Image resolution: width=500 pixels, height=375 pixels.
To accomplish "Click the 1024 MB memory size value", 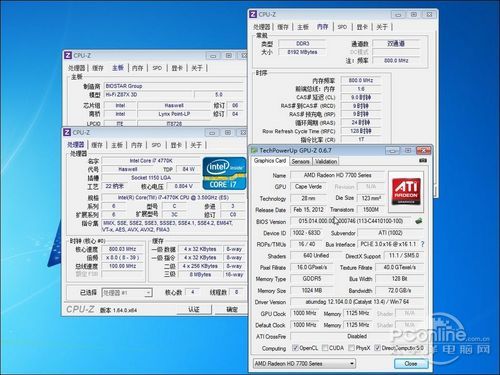I will [312, 290].
